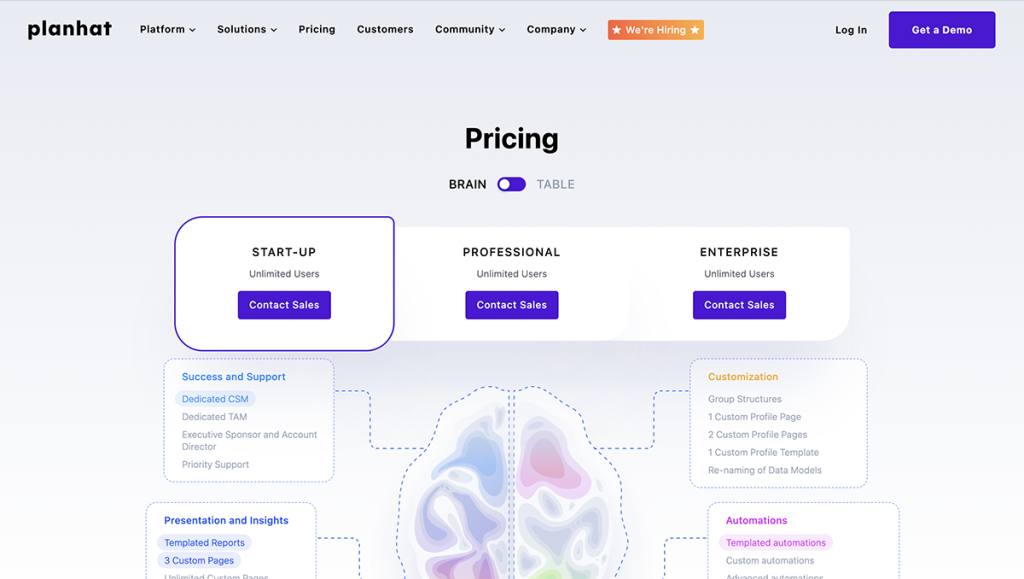Click the planhat logo
This screenshot has width=1024, height=579.
point(69,29)
